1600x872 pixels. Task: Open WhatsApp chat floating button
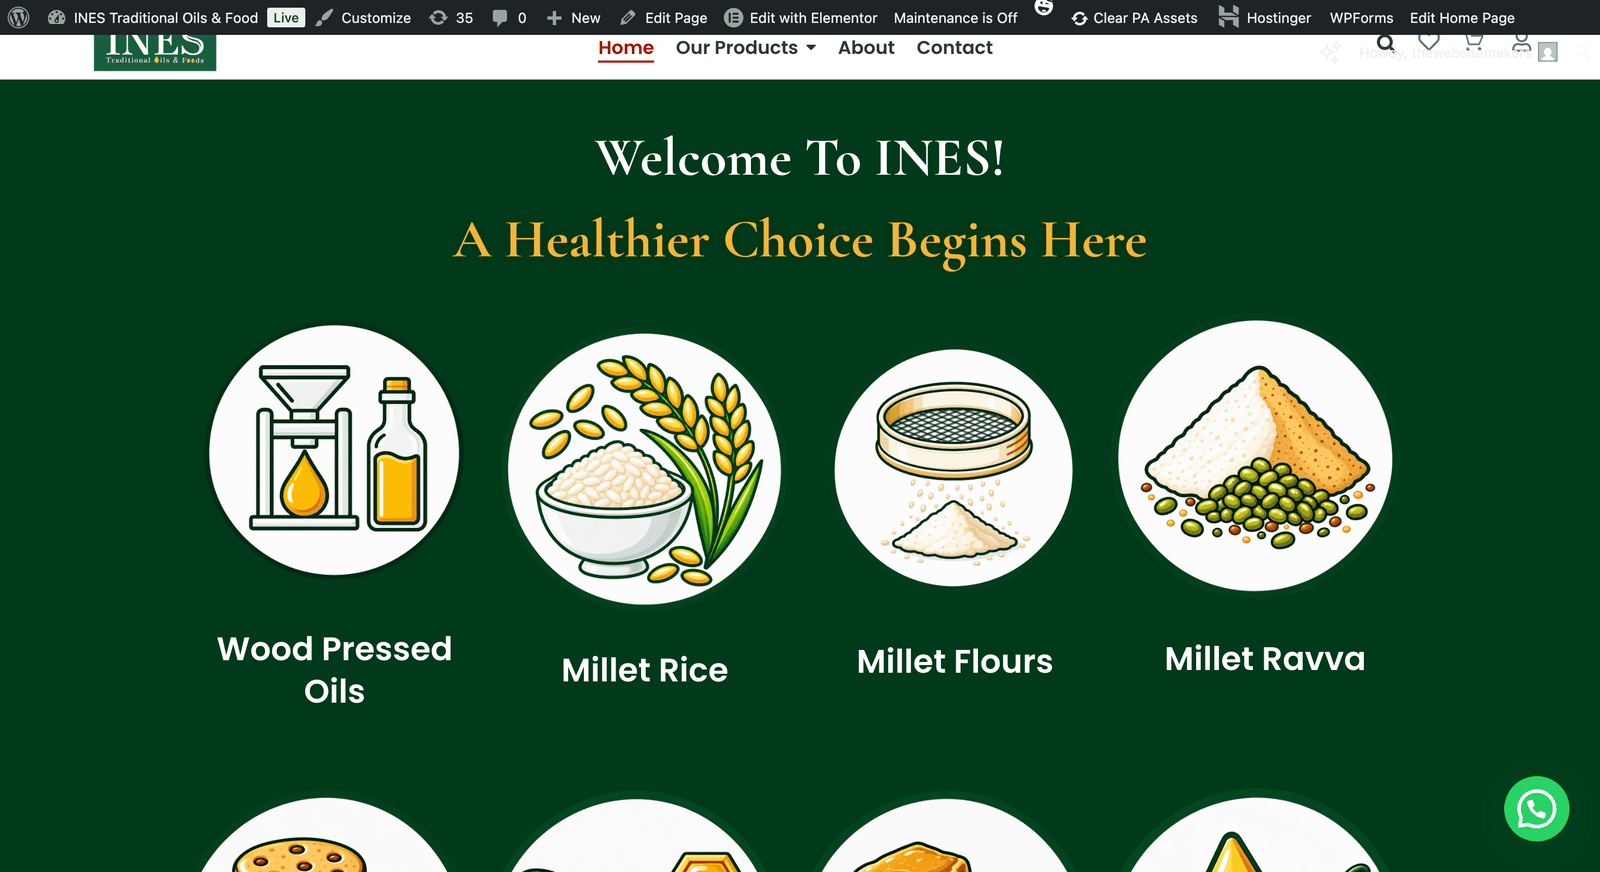pyautogui.click(x=1536, y=809)
